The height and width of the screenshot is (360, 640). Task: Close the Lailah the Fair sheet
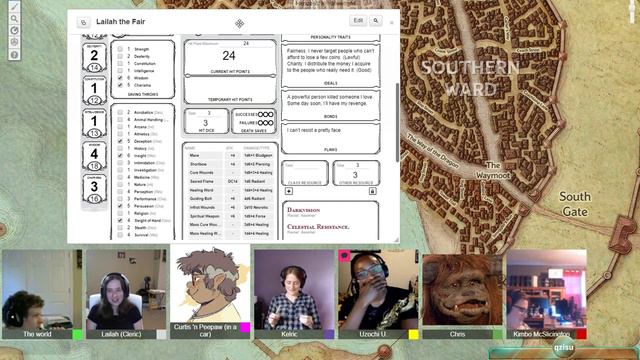coord(391,22)
